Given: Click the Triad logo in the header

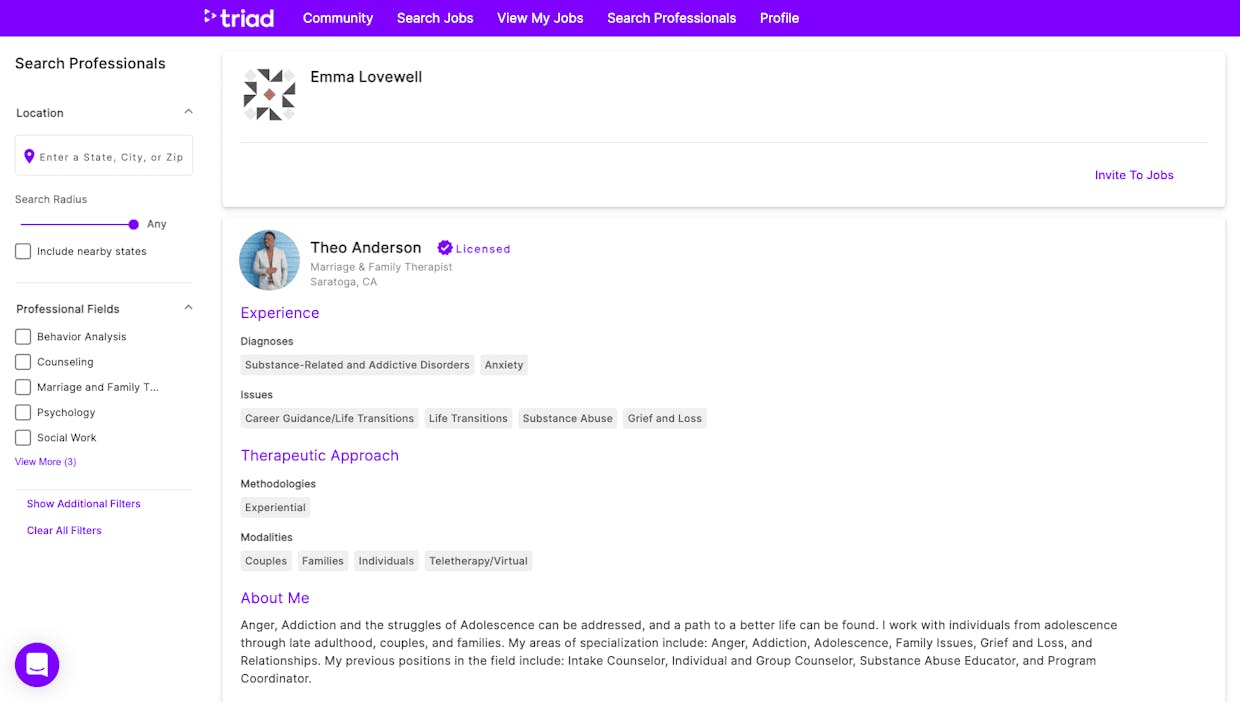Looking at the screenshot, I should coord(239,18).
